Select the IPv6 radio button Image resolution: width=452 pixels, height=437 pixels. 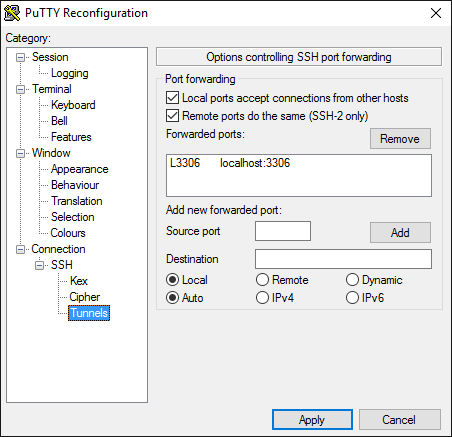352,298
